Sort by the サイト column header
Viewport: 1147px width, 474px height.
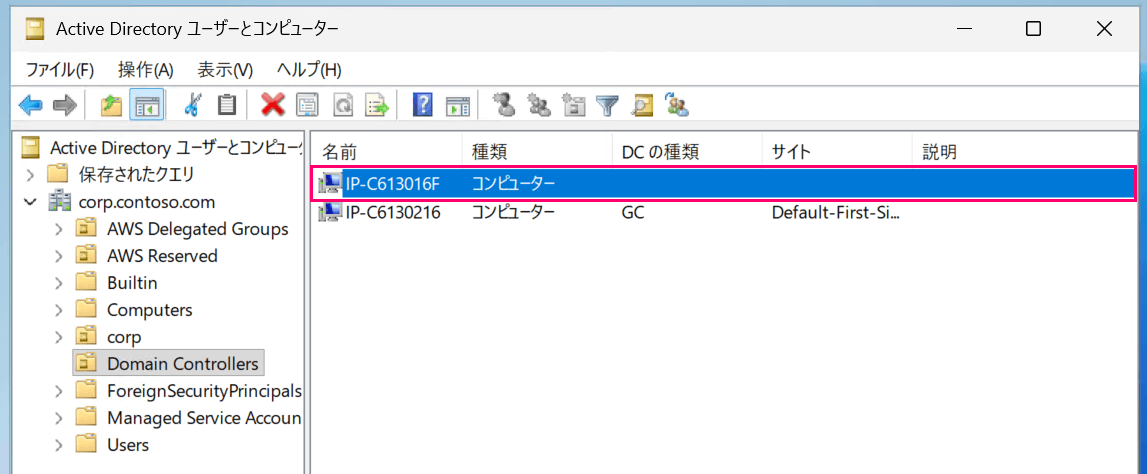pos(837,151)
